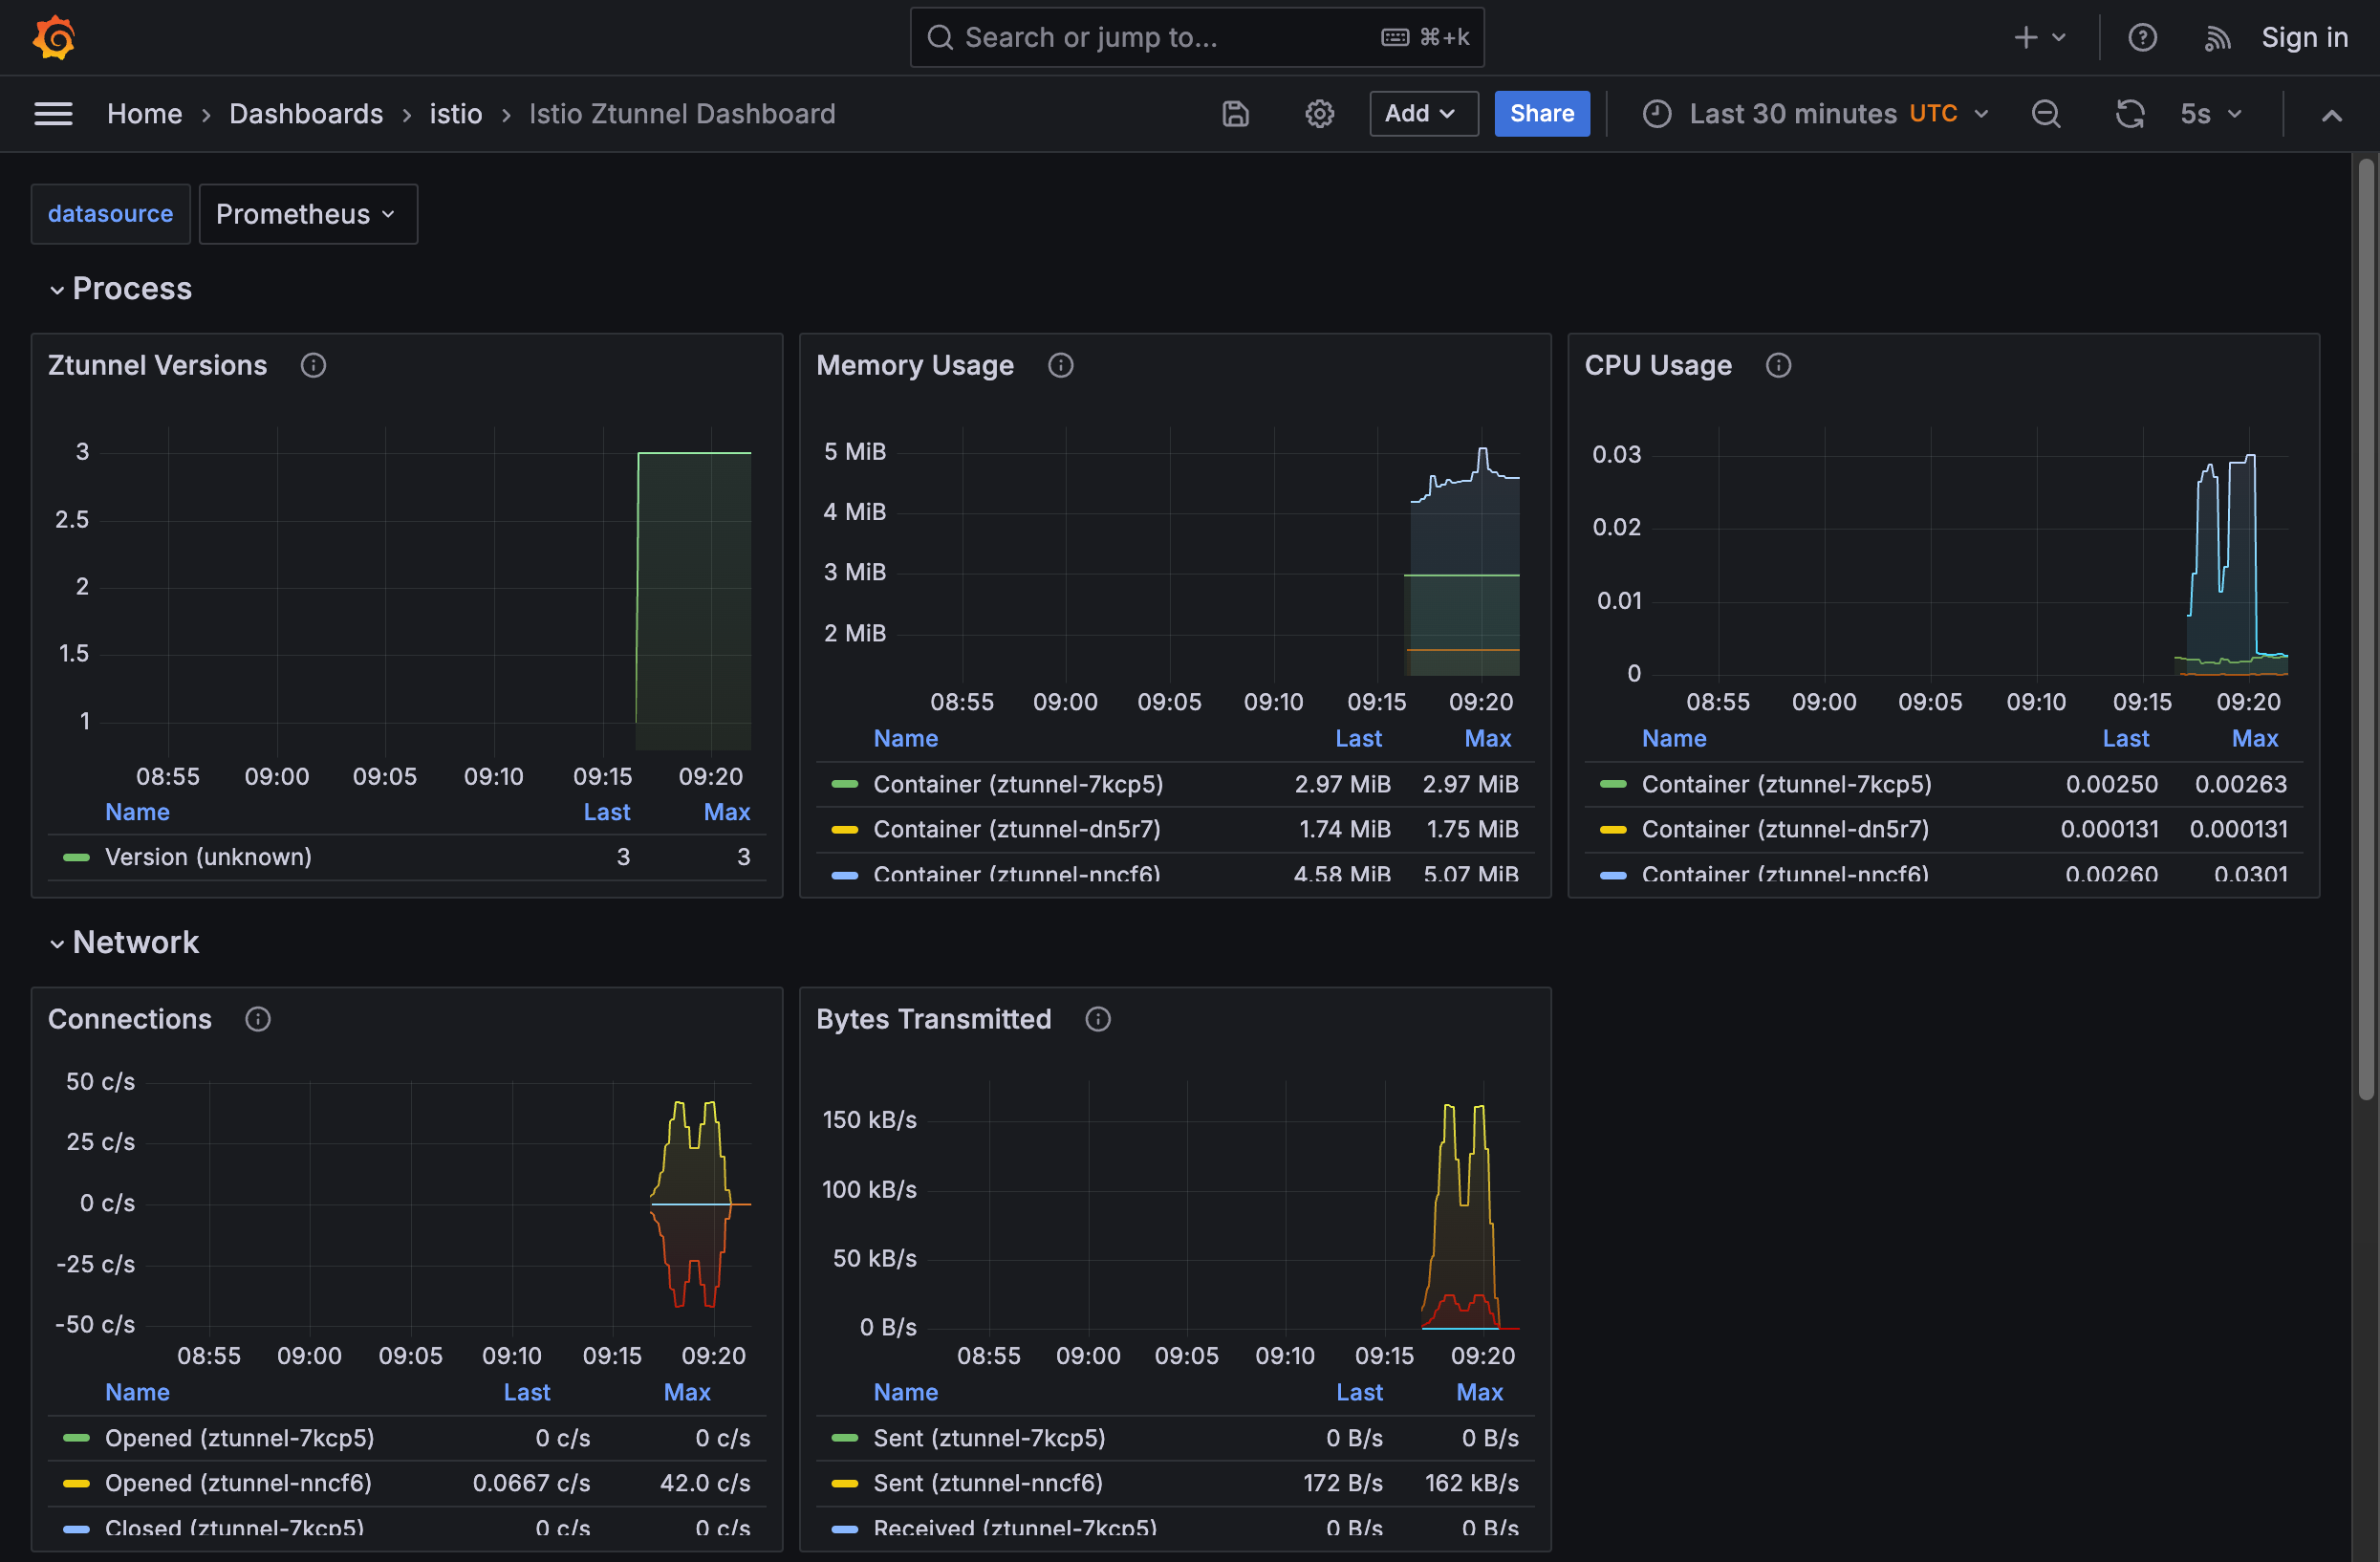Click the Grafana logo

click(x=54, y=37)
